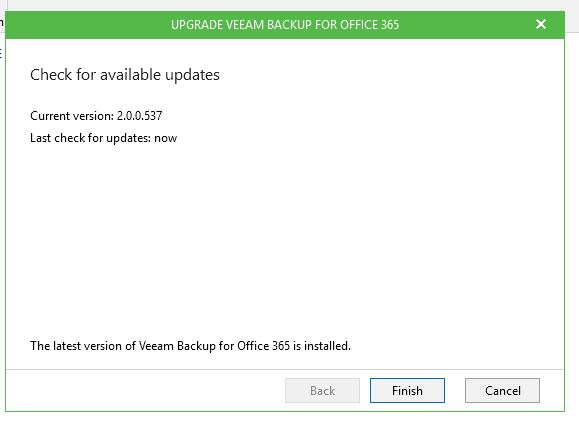Click the Finish button
This screenshot has width=579, height=423.
click(407, 391)
